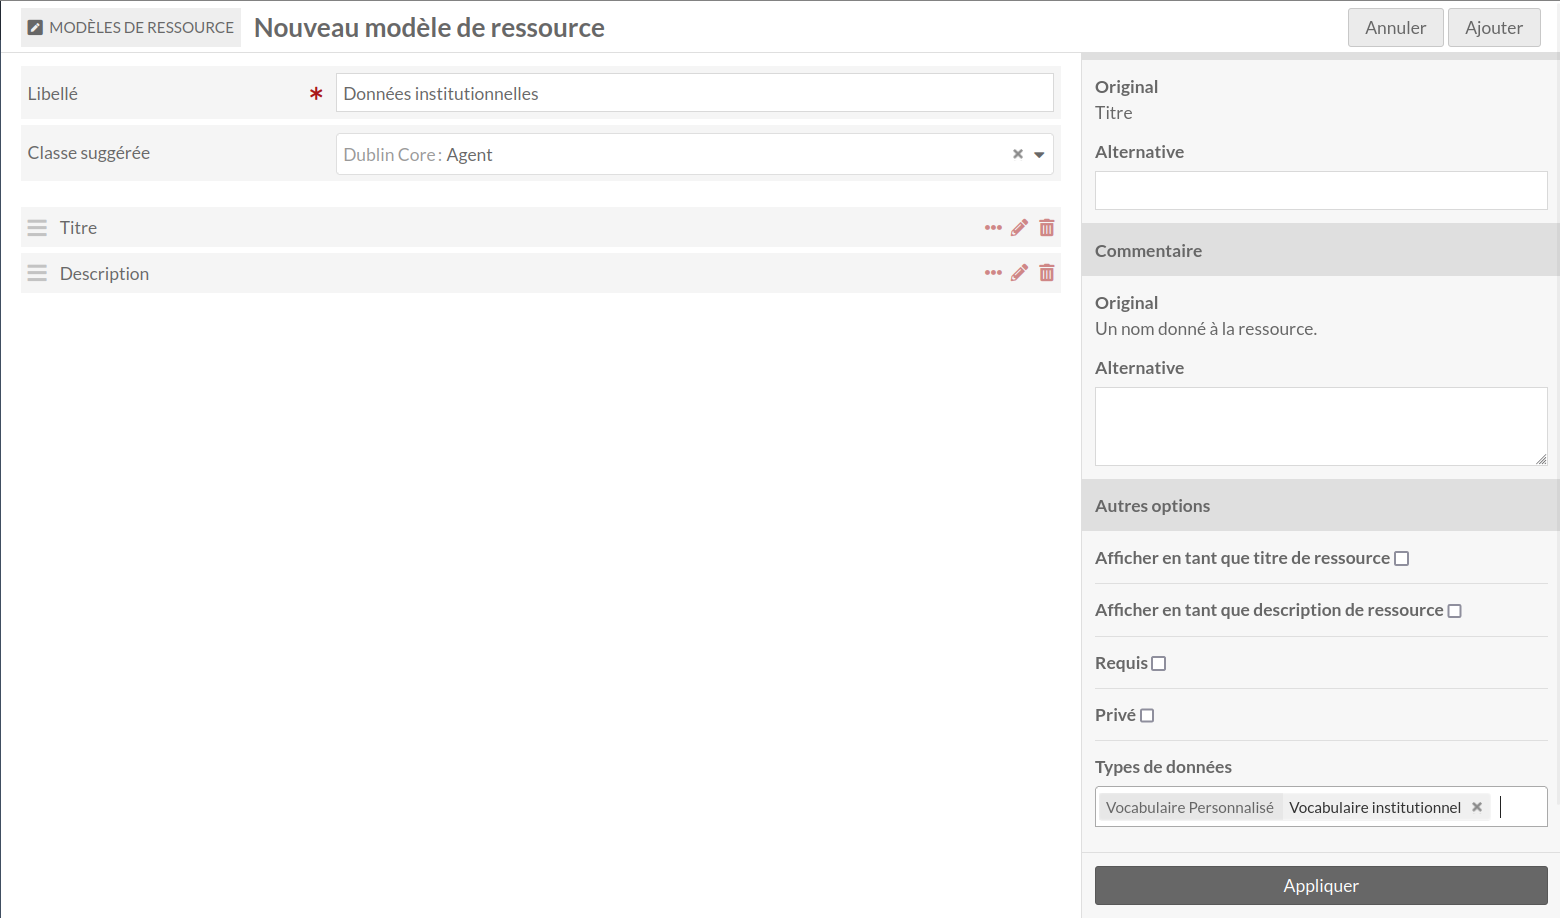The width and height of the screenshot is (1560, 918).
Task: Select the Titre property label
Action: [x=78, y=228]
